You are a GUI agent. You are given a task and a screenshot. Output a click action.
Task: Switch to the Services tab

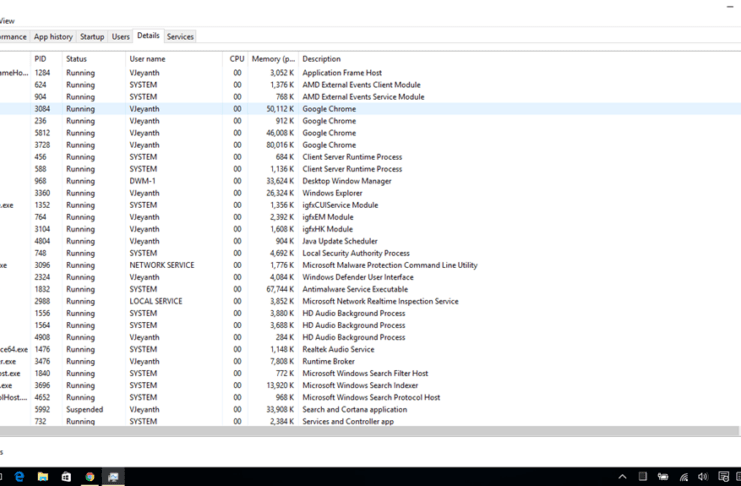tap(180, 37)
